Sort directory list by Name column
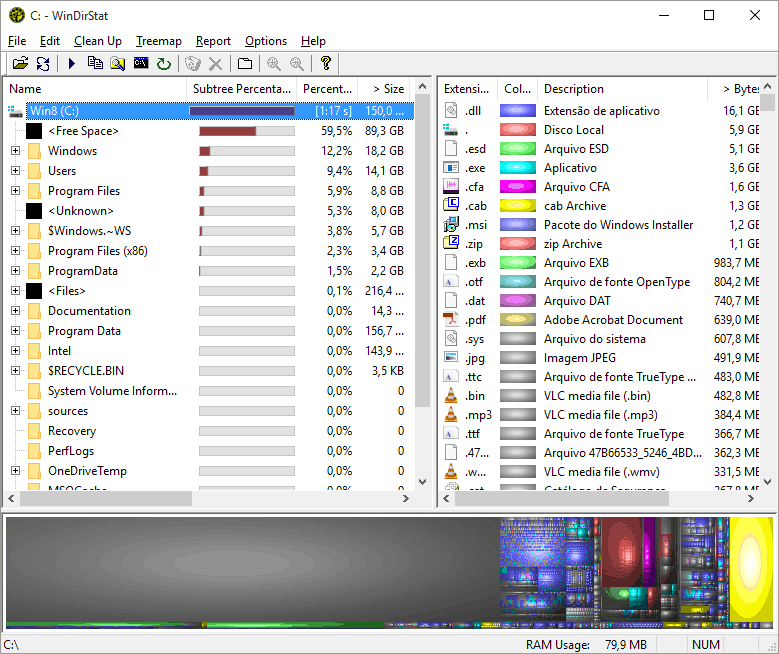The width and height of the screenshot is (779, 654). [x=95, y=89]
